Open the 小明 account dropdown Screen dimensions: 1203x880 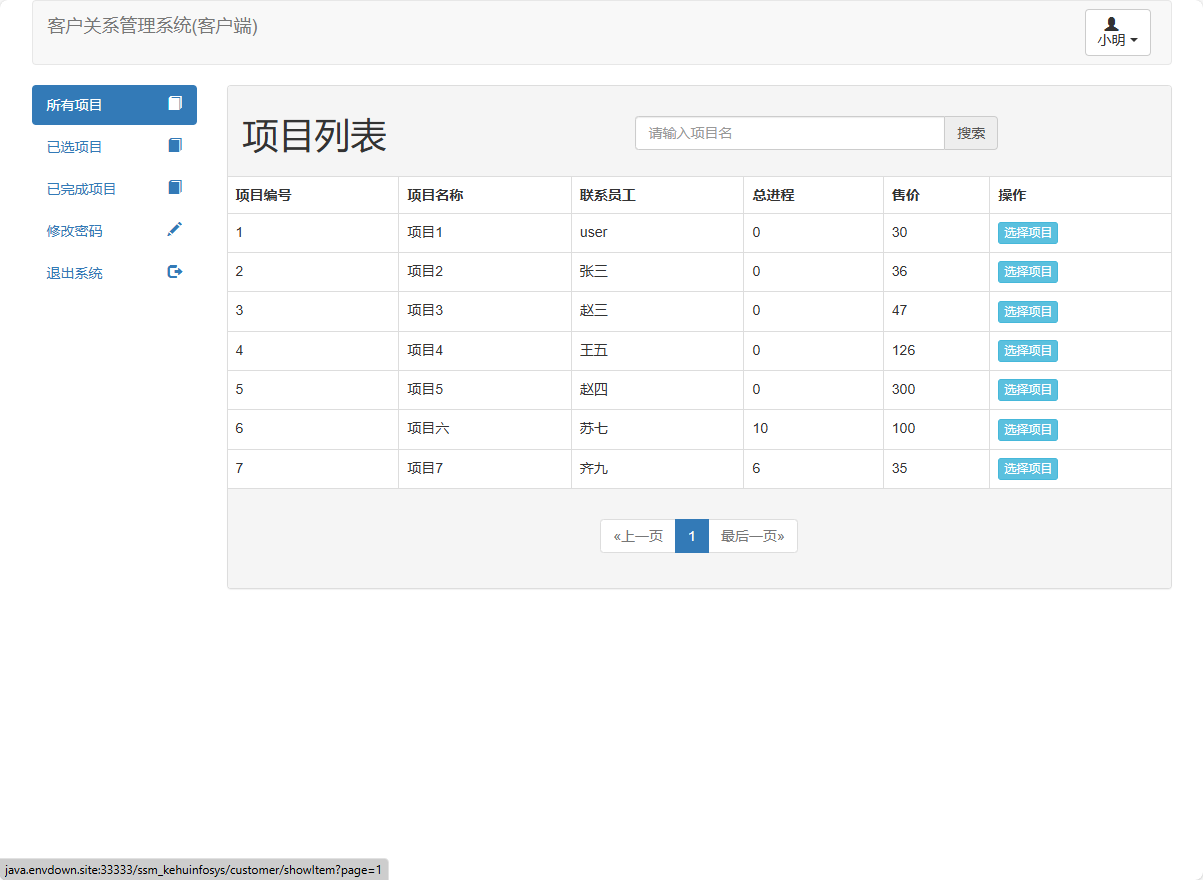click(1117, 40)
